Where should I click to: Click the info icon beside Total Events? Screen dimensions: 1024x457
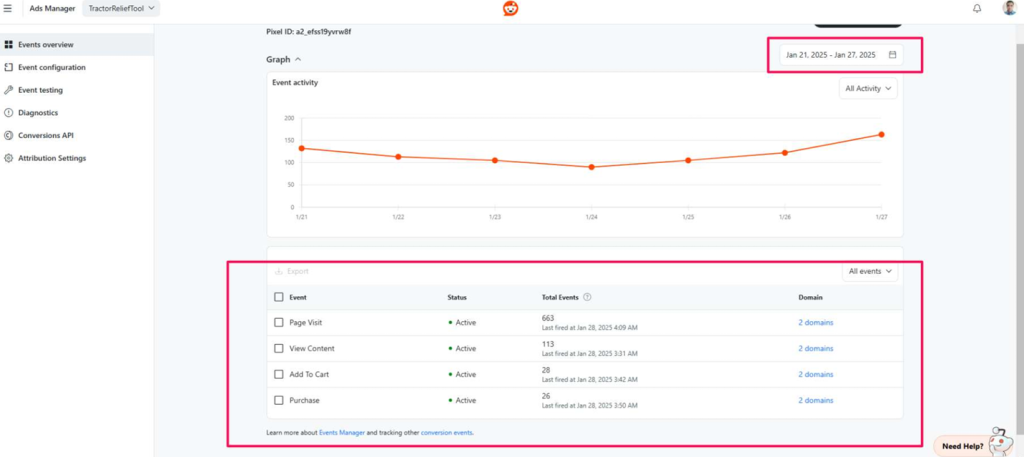pos(587,297)
